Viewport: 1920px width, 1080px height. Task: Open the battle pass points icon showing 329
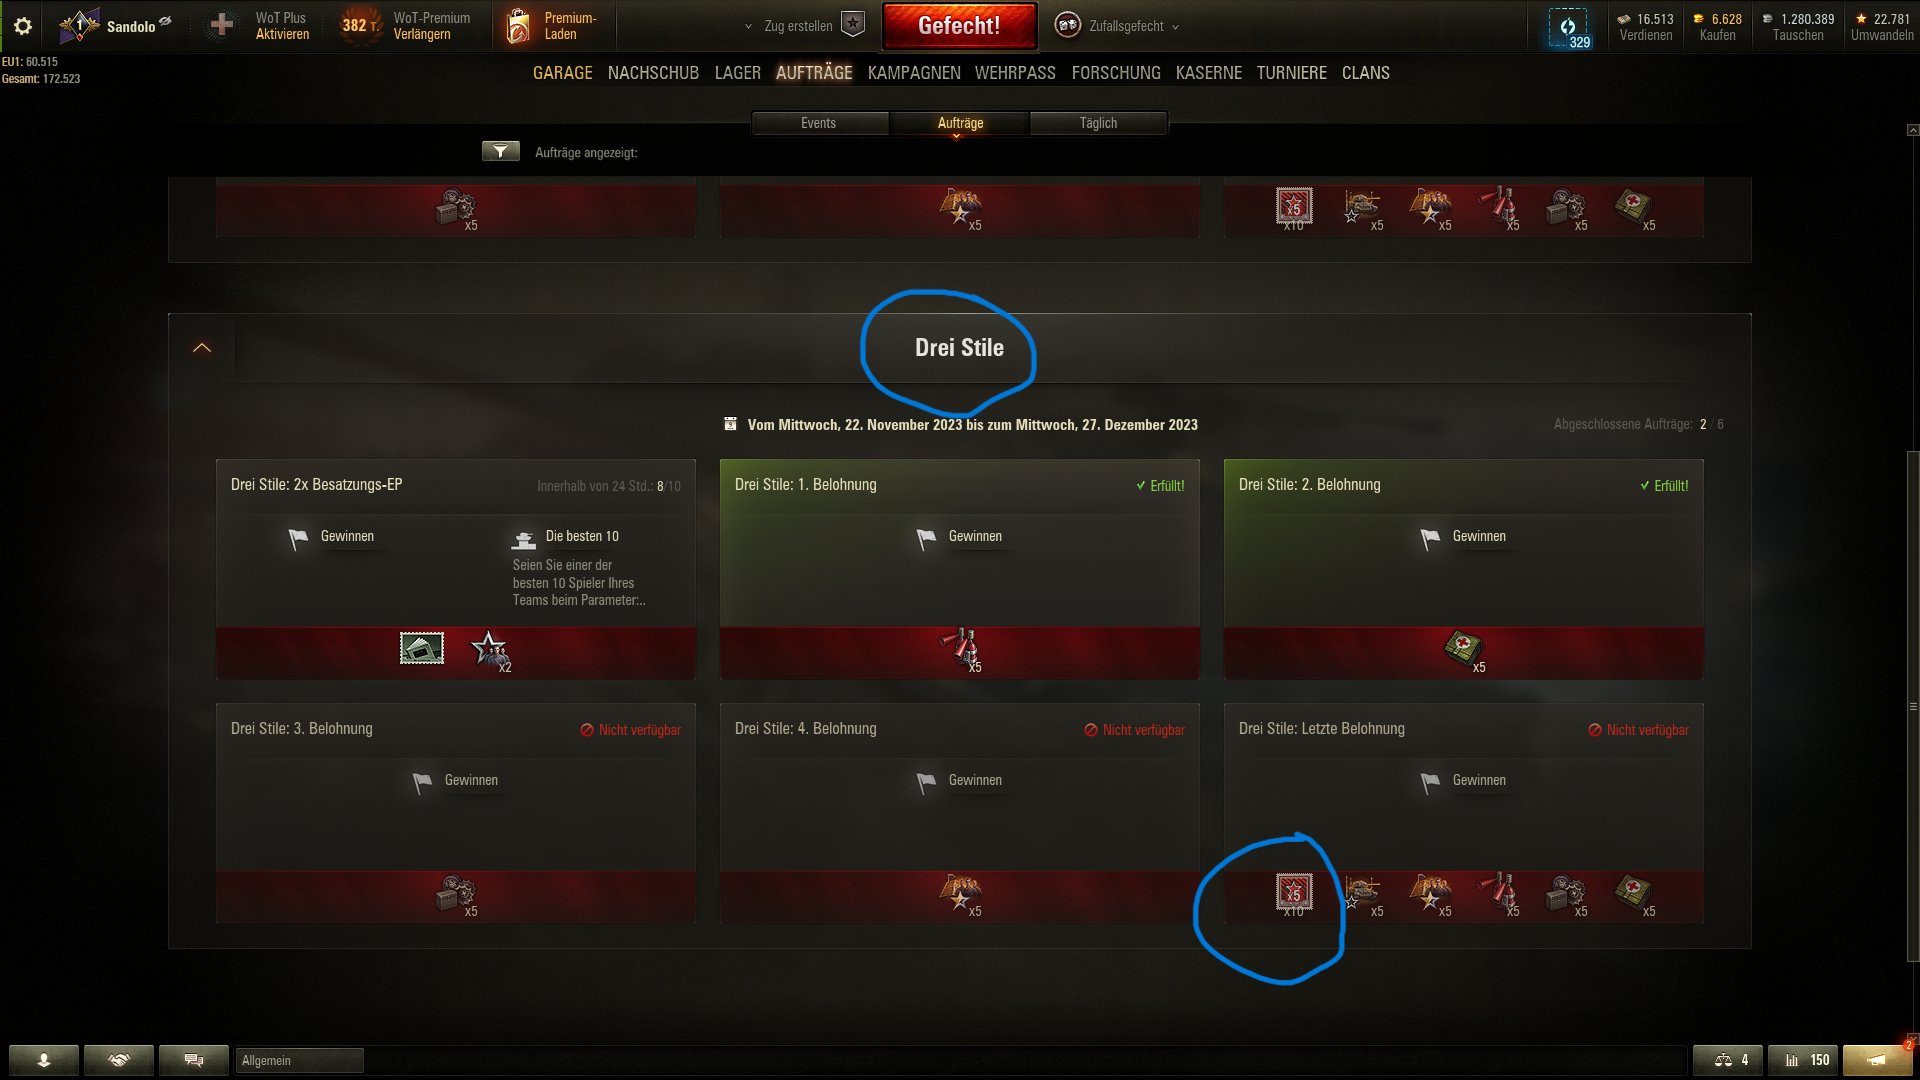pos(1568,28)
